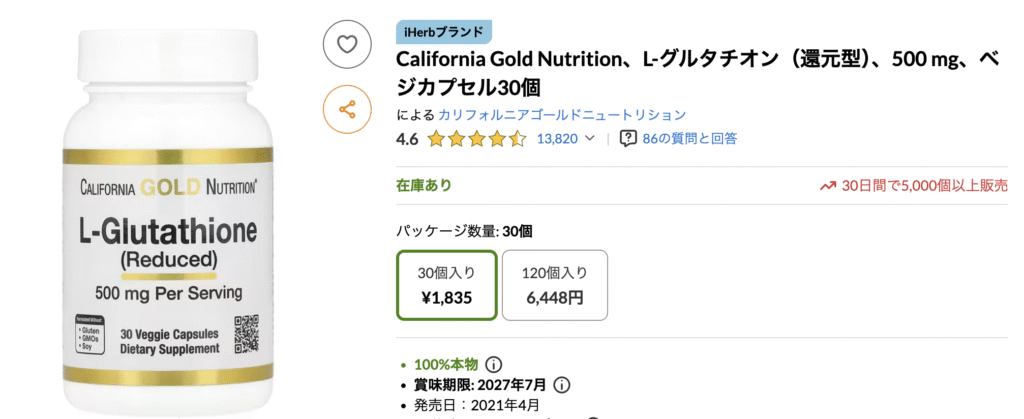Click 30日間で5,000個以上販売 sales notice
Viewport: 1024px width, 419px height.
click(x=924, y=185)
